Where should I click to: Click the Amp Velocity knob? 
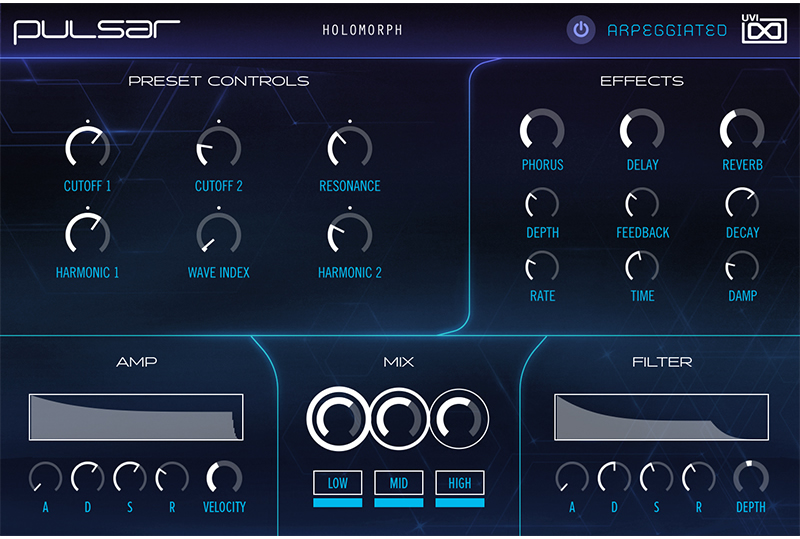click(224, 478)
